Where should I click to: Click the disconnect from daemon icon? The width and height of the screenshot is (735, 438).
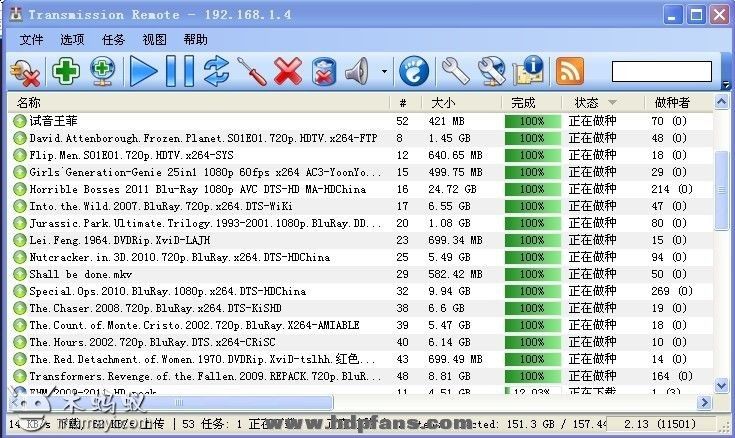click(x=25, y=72)
